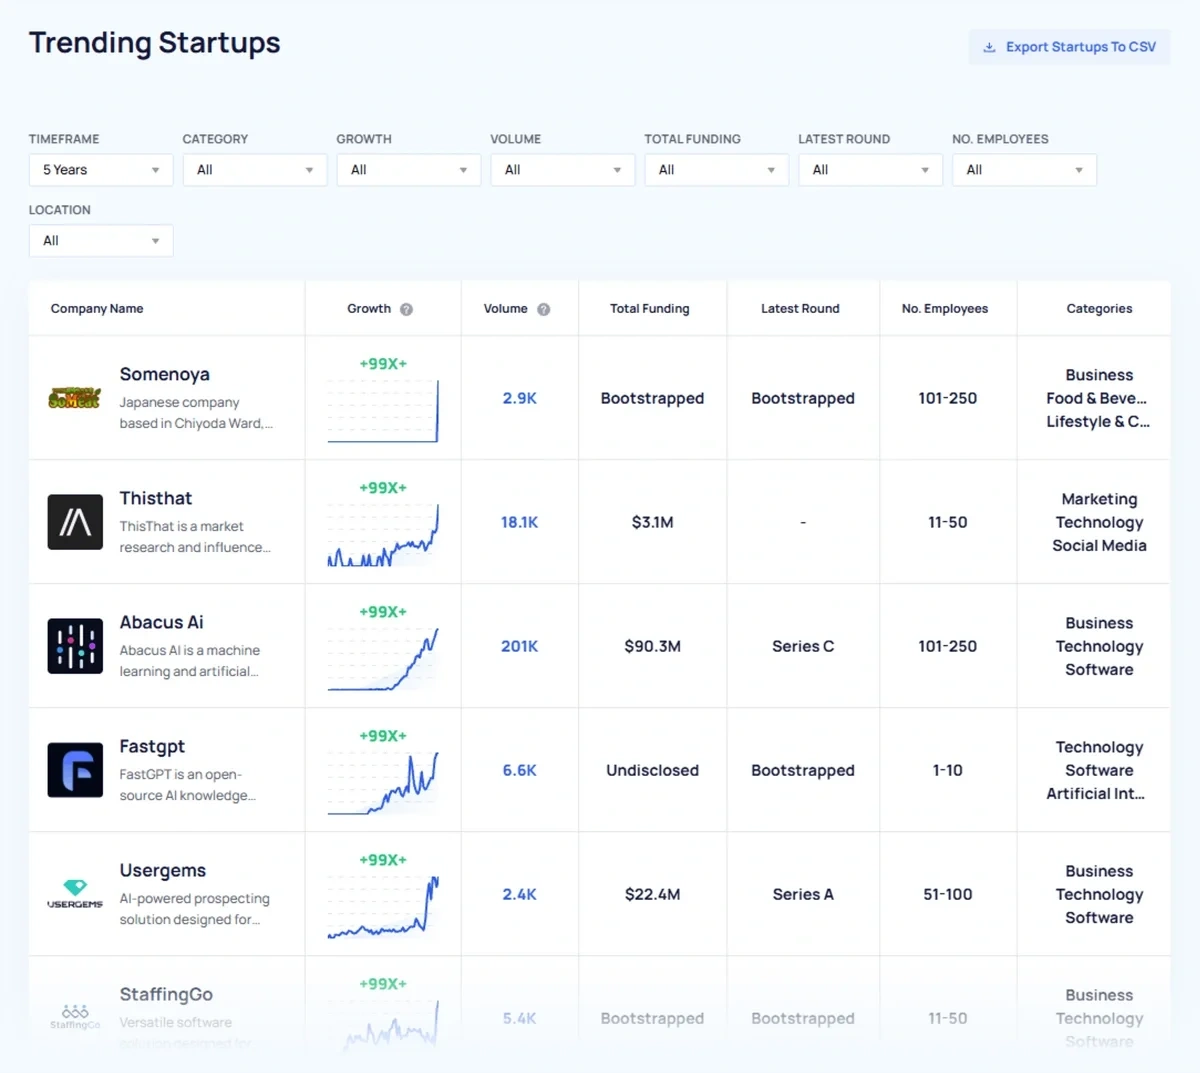This screenshot has height=1073, width=1200.
Task: Click the Thisthat growth trend chart
Action: click(x=383, y=535)
